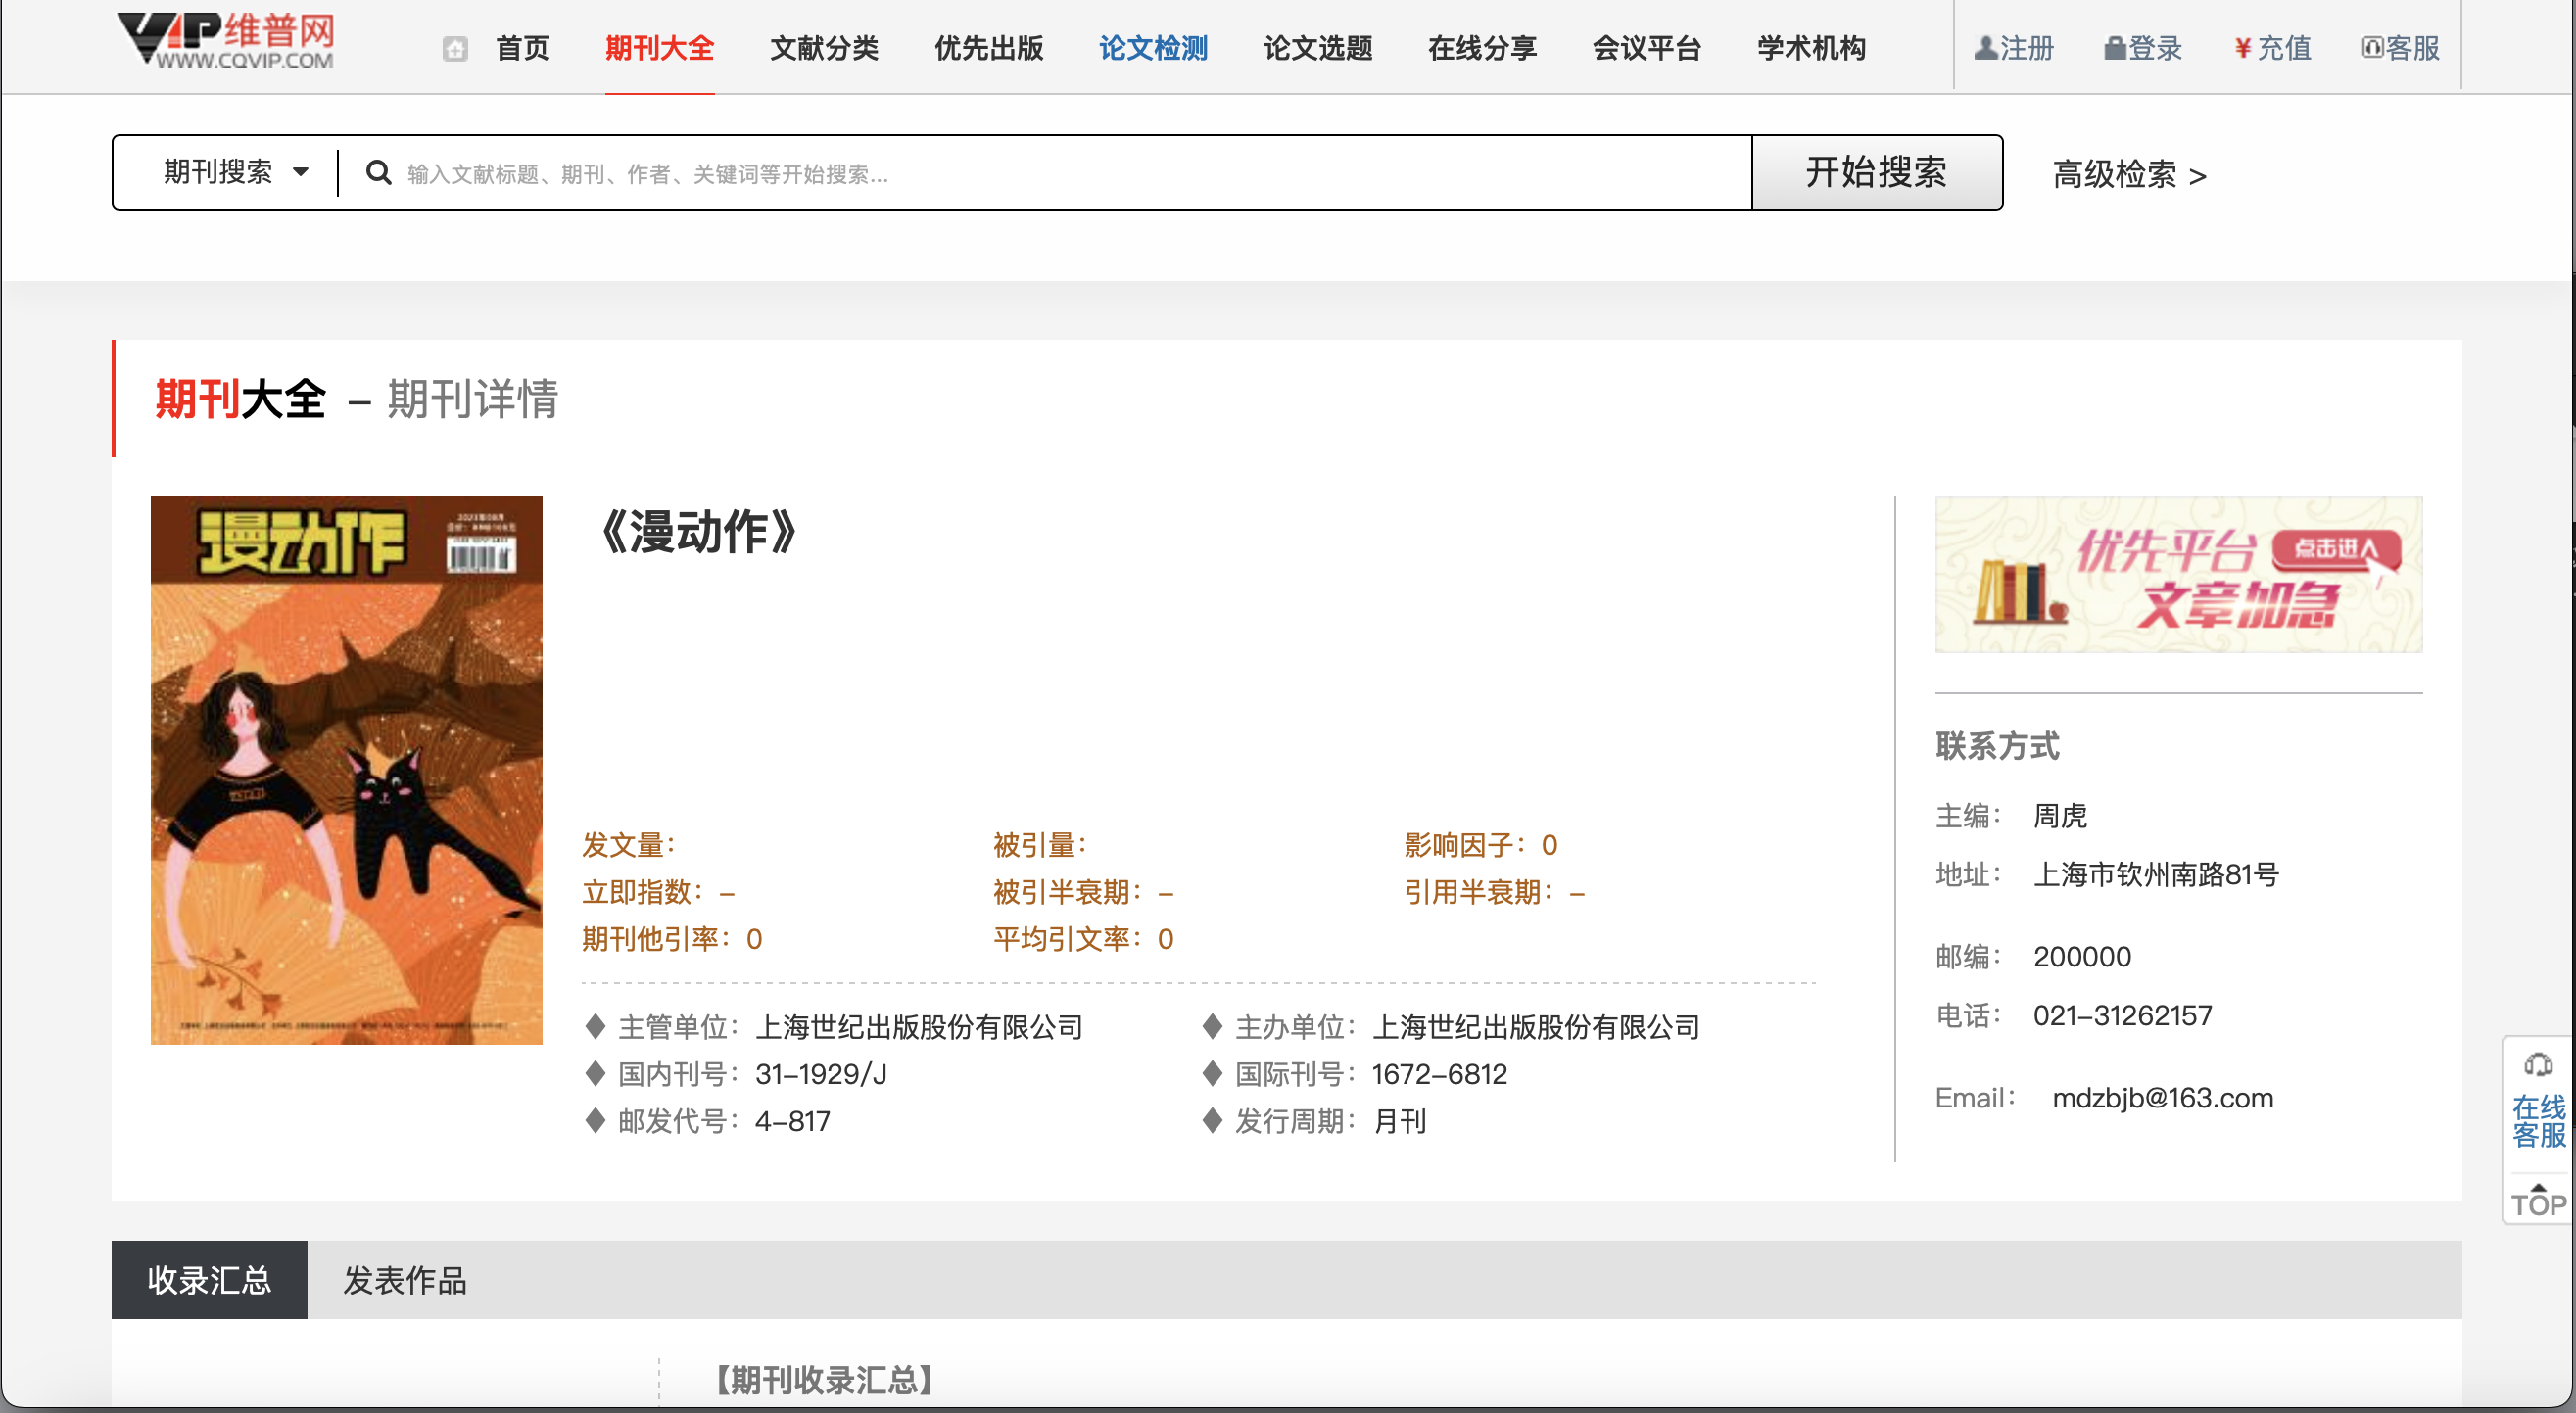The height and width of the screenshot is (1413, 2576).
Task: Open the 期刊搜索 dropdown
Action: coord(236,172)
